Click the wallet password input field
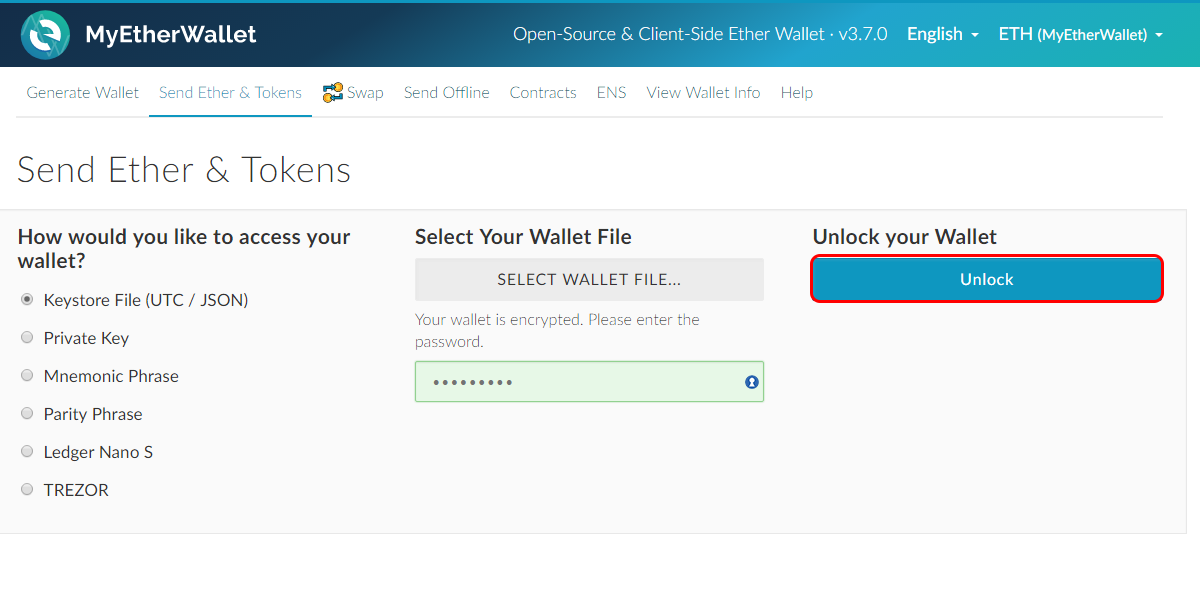 589,382
